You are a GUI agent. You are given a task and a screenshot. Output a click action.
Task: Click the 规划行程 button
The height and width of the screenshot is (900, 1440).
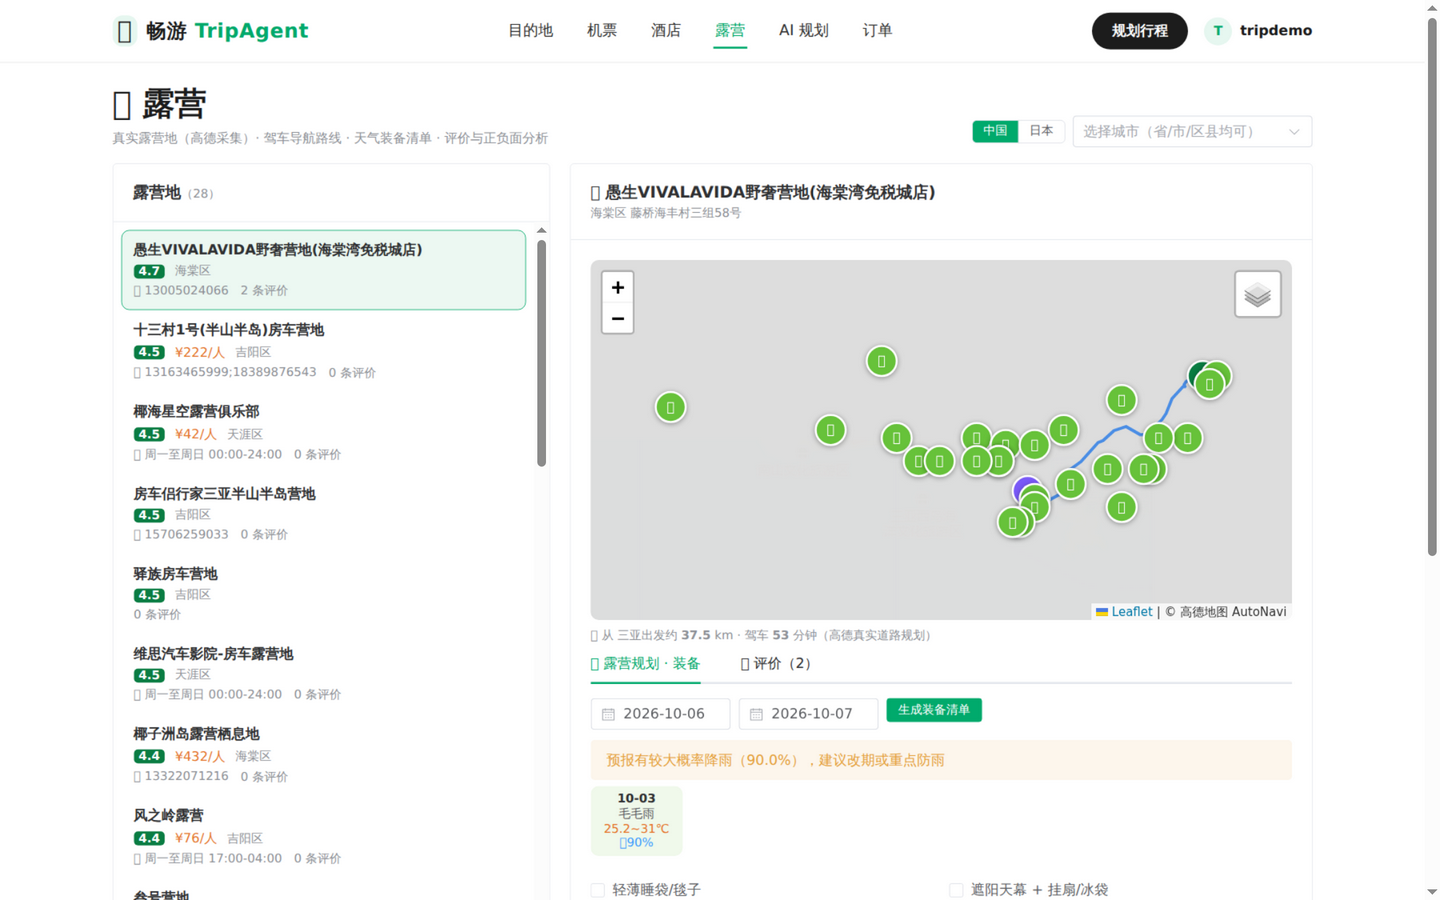click(x=1139, y=31)
